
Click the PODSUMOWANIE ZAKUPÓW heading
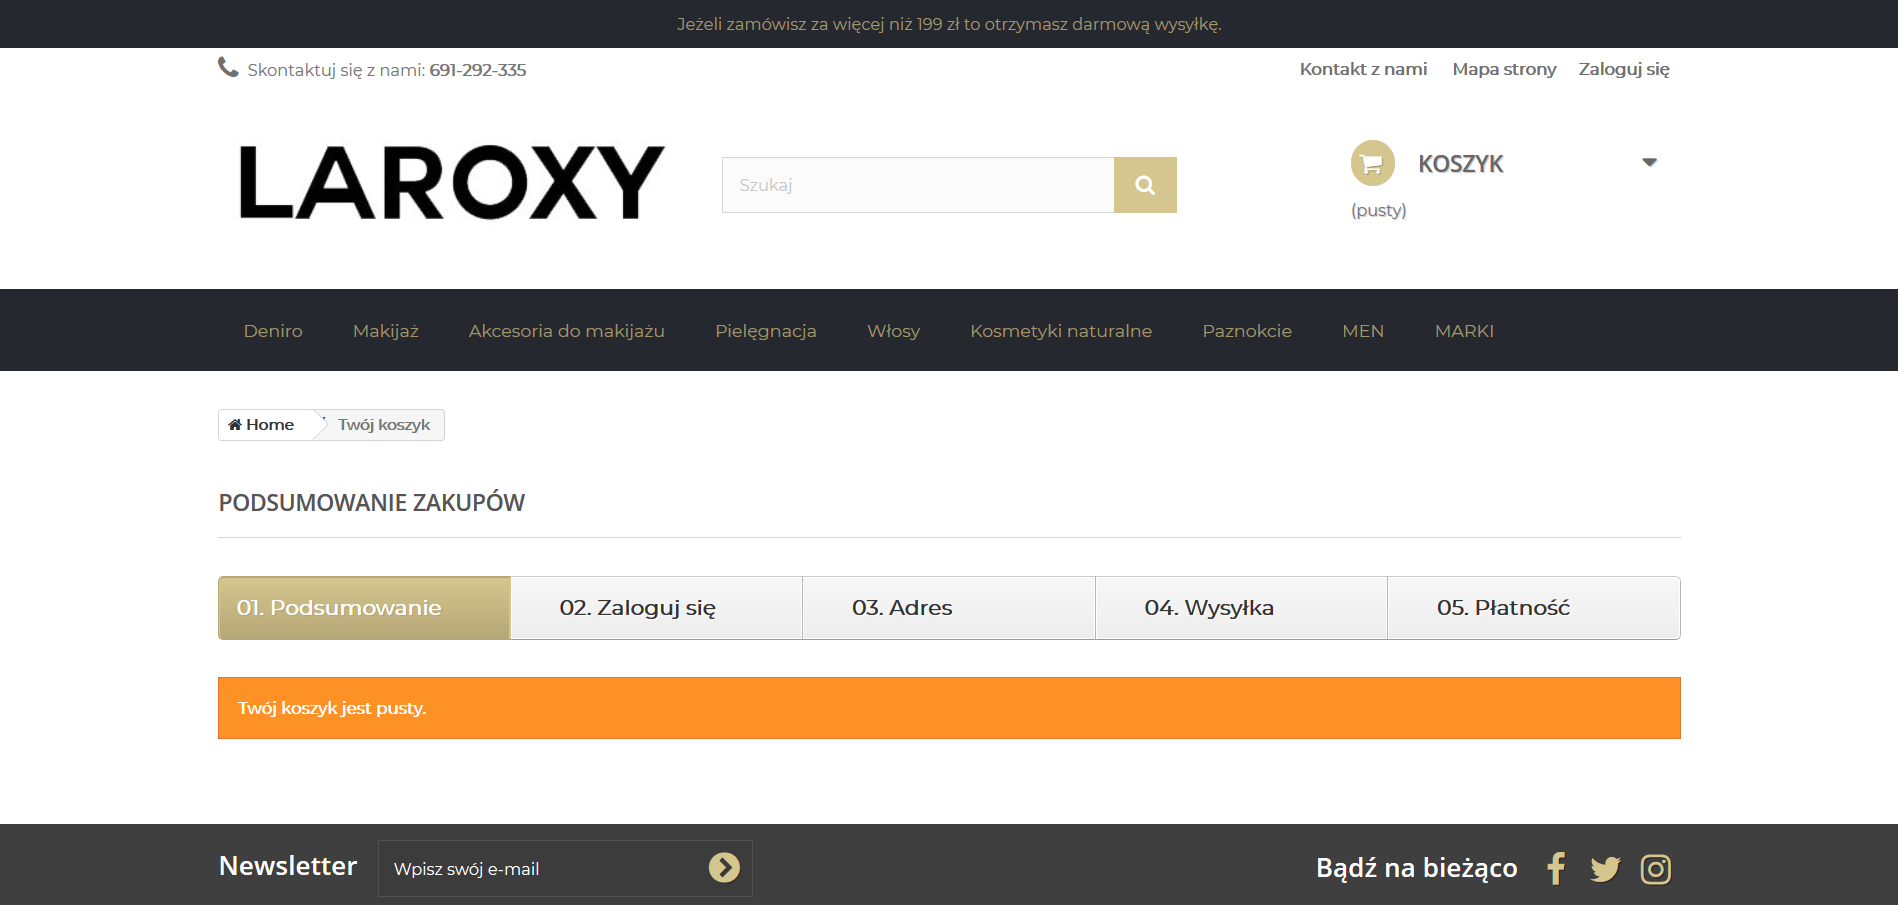point(372,503)
